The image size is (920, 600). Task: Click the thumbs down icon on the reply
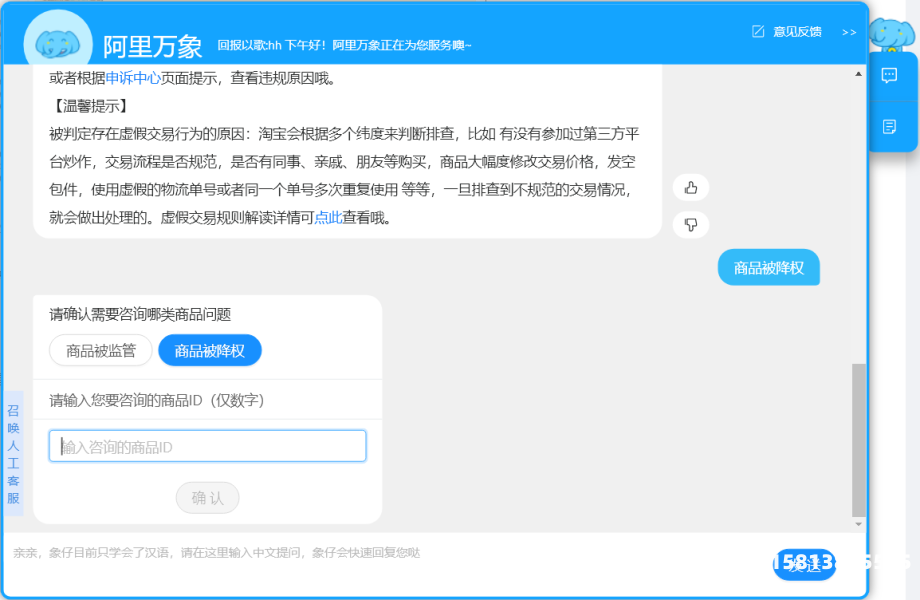[x=690, y=224]
